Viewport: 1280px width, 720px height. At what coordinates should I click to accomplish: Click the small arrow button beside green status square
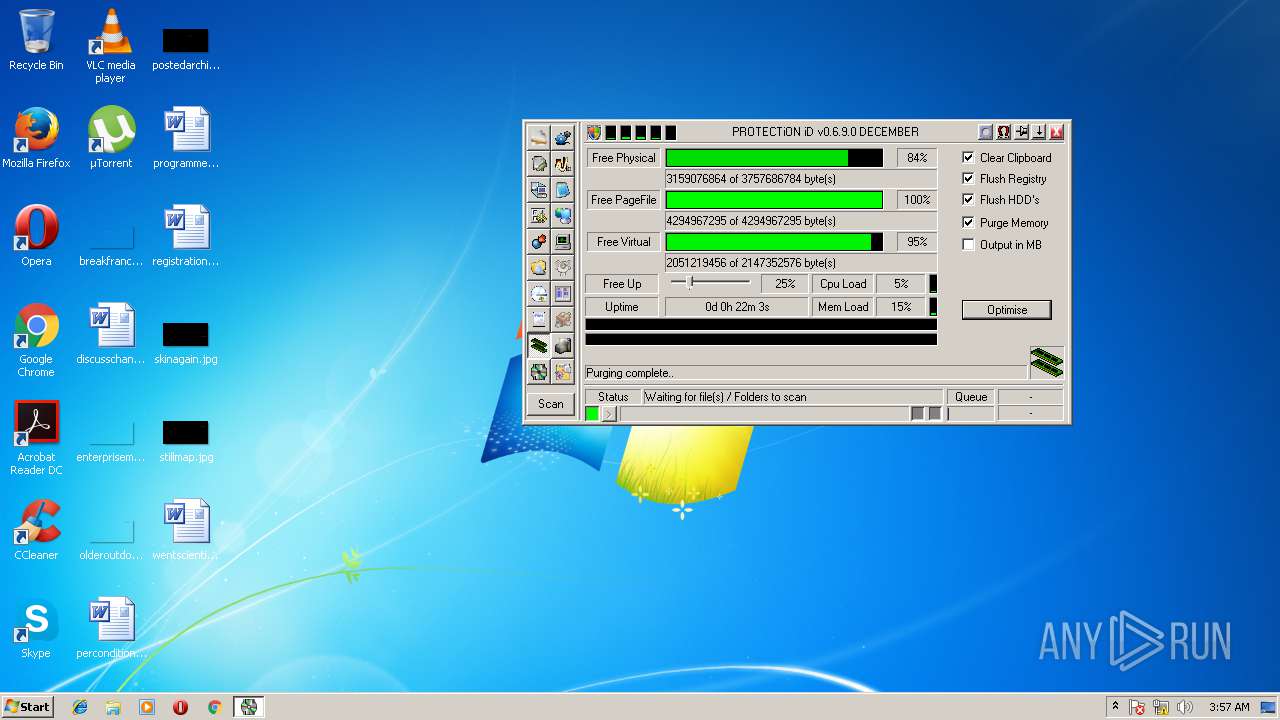click(x=609, y=414)
